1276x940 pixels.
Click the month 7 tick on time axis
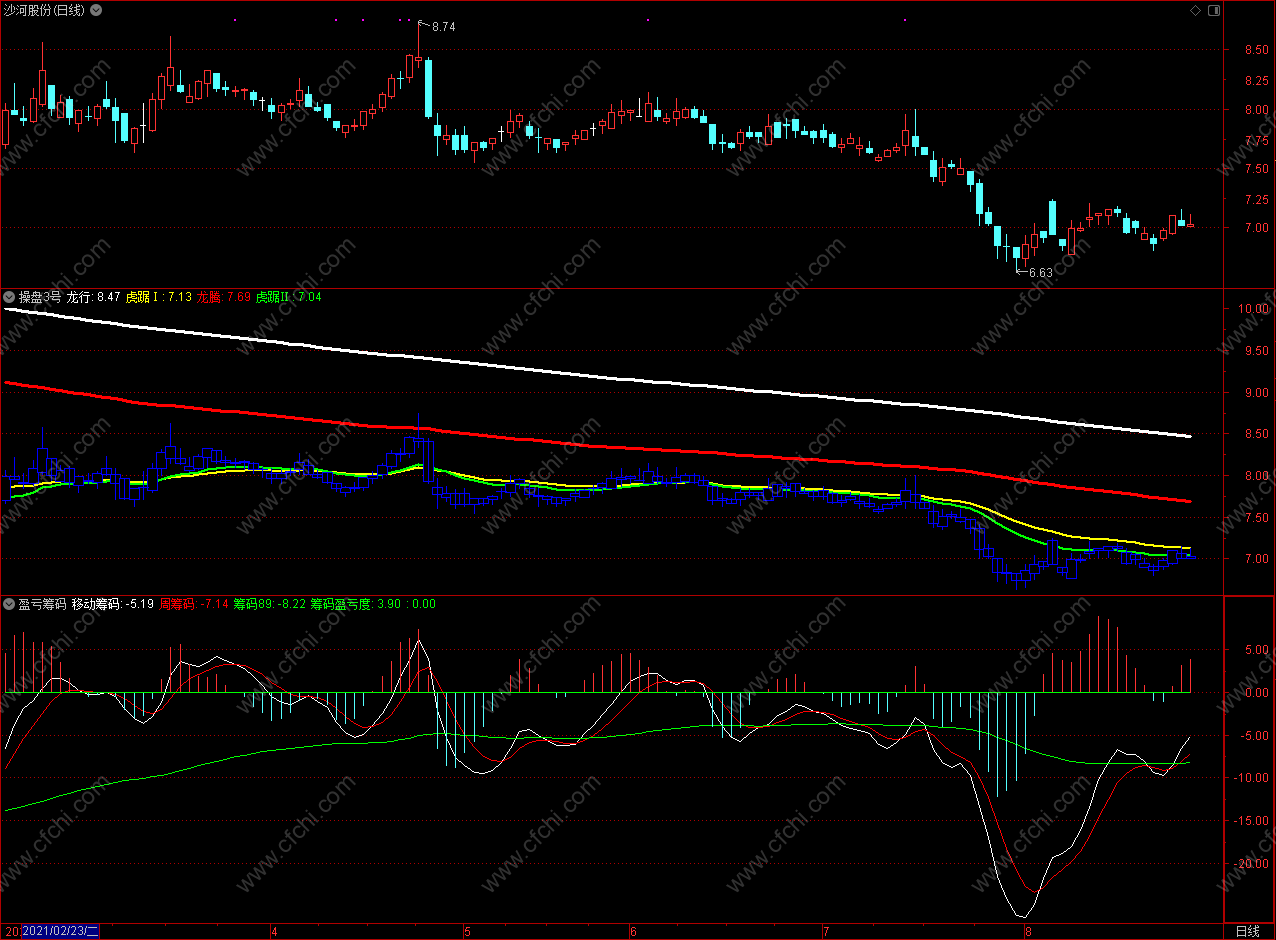point(824,931)
